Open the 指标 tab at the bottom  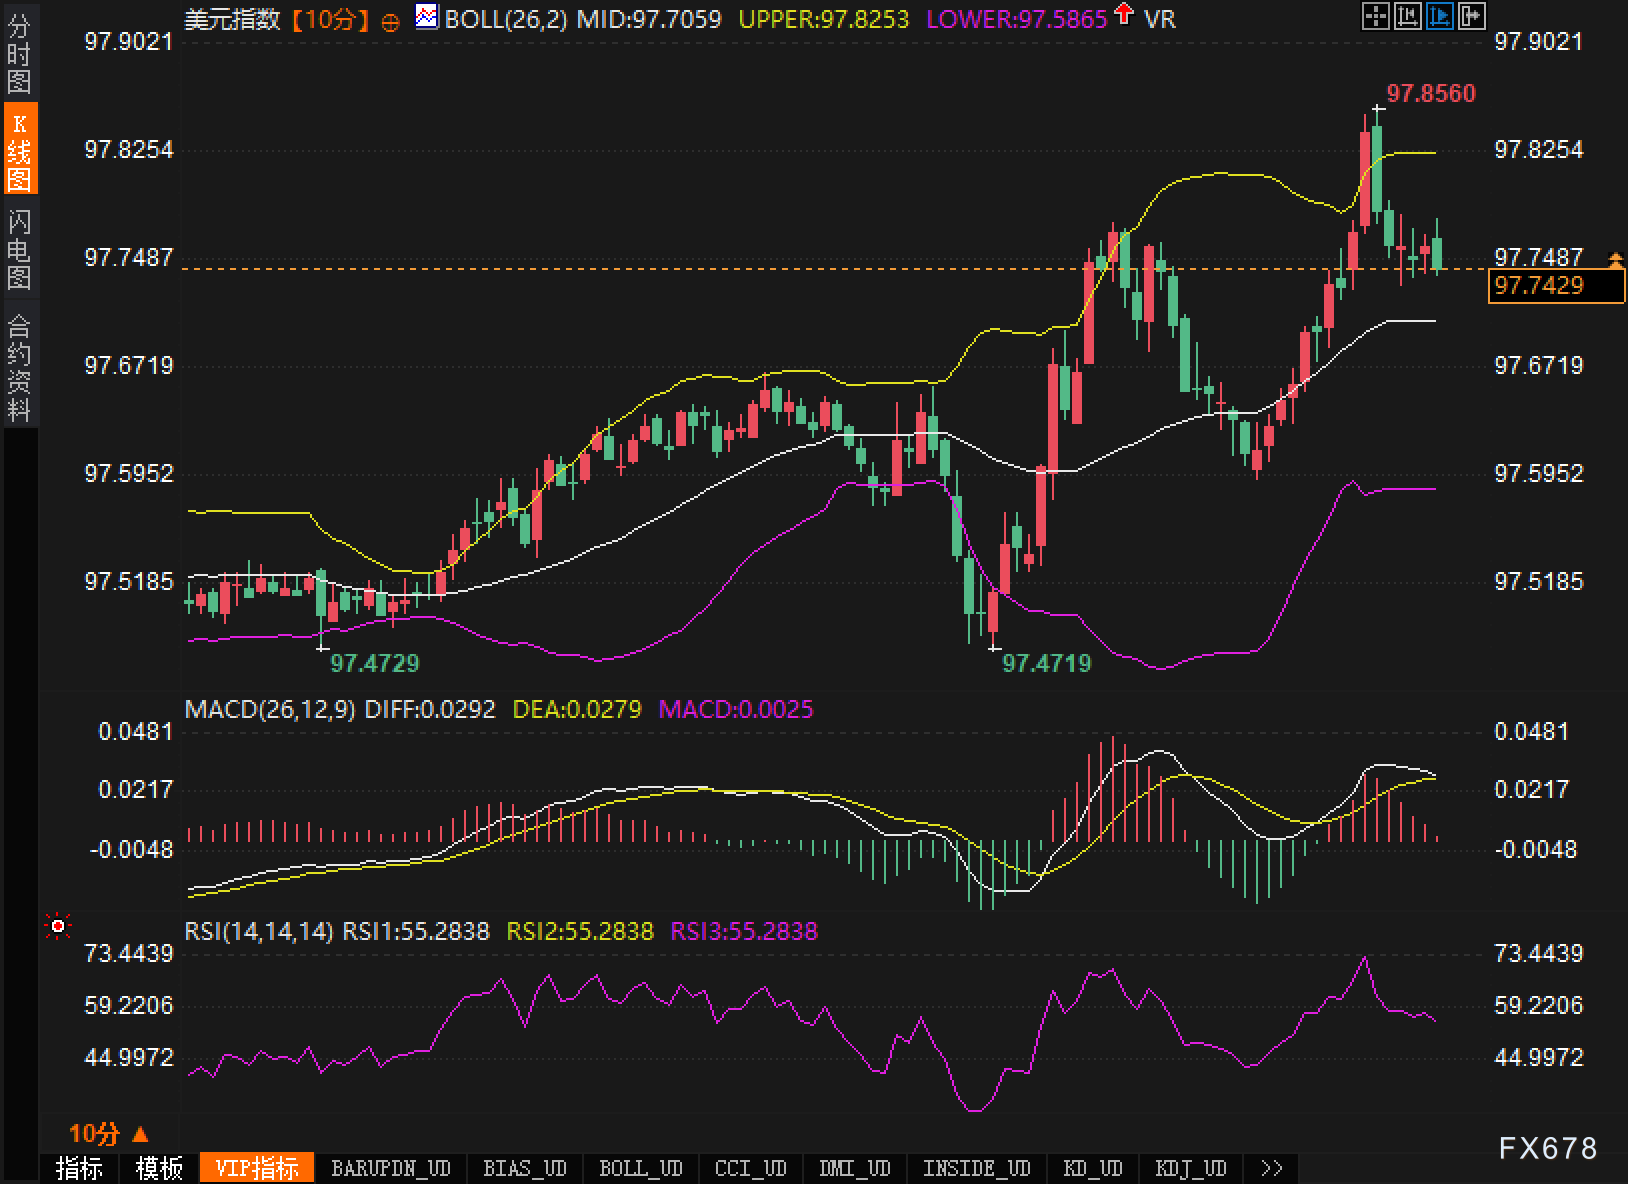[x=79, y=1168]
